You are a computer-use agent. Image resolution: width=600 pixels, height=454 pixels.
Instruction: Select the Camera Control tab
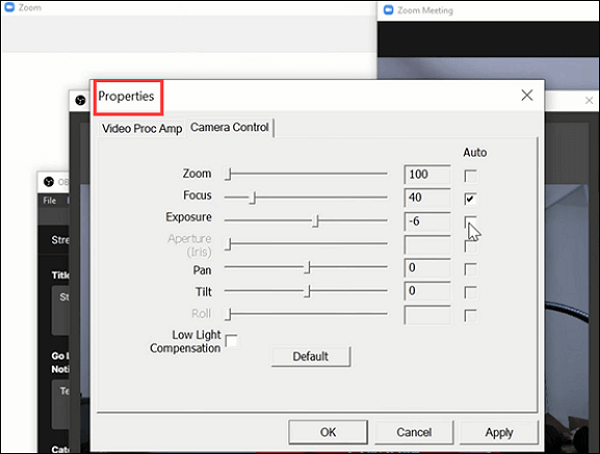229,127
